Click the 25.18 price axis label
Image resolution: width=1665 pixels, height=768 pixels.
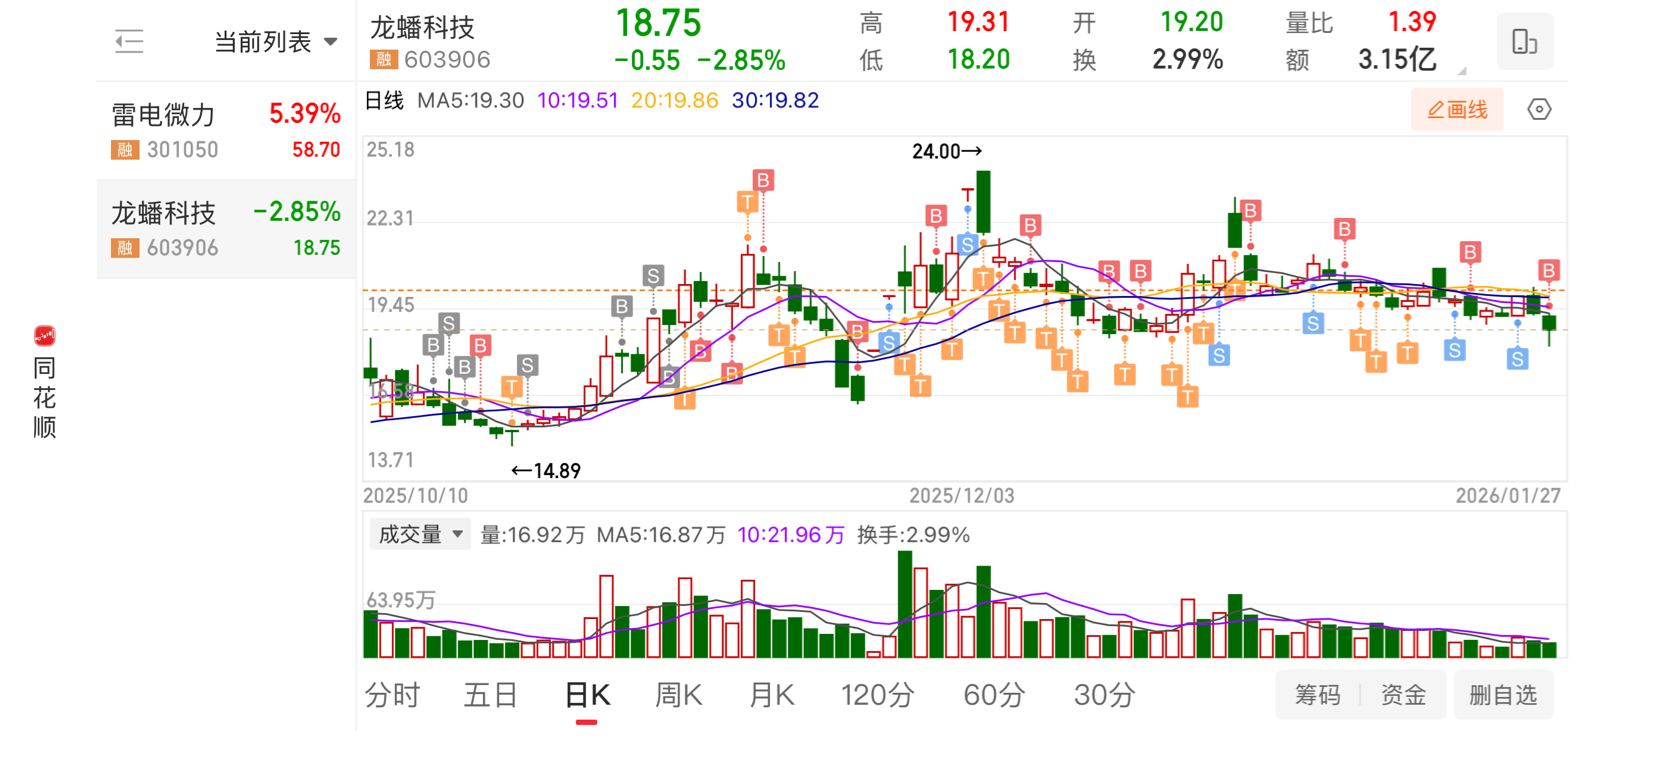click(x=390, y=150)
